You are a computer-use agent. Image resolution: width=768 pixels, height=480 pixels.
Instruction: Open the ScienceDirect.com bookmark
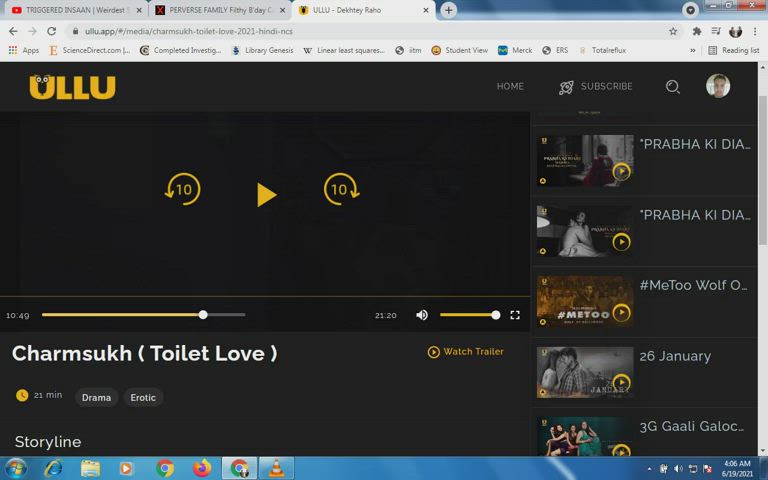pyautogui.click(x=89, y=50)
